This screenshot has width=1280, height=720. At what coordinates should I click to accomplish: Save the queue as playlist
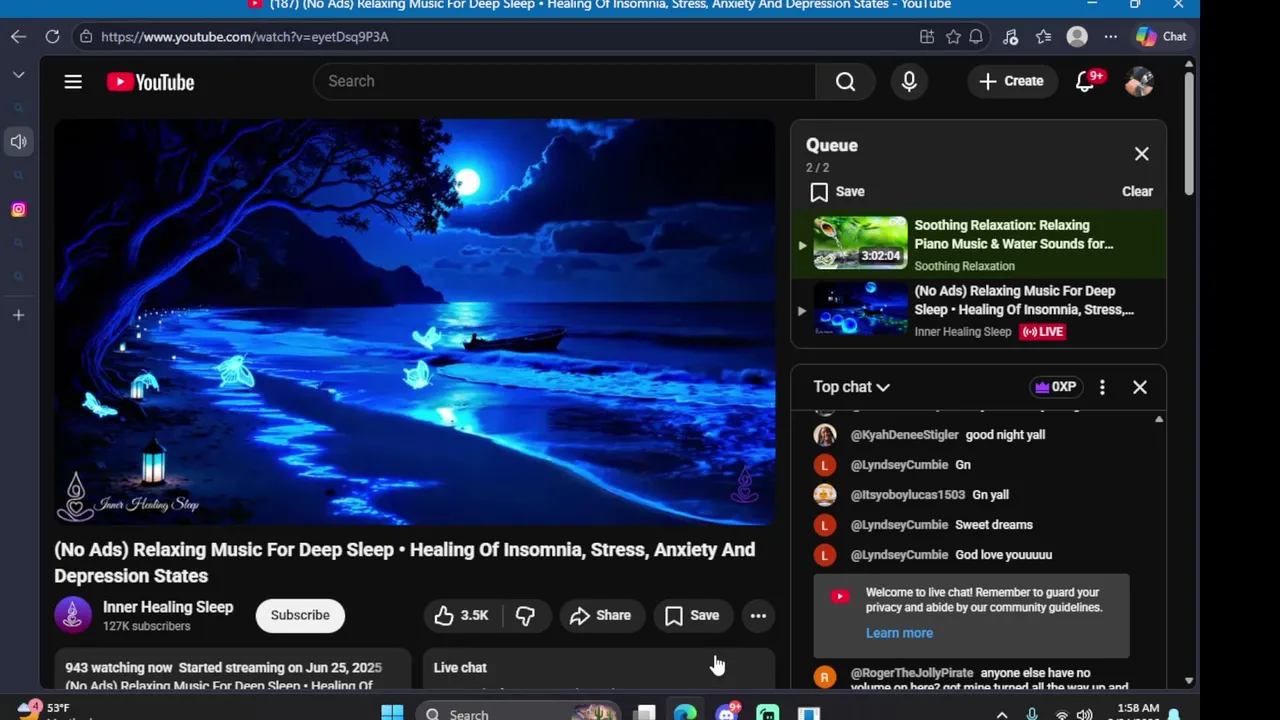[x=838, y=191]
